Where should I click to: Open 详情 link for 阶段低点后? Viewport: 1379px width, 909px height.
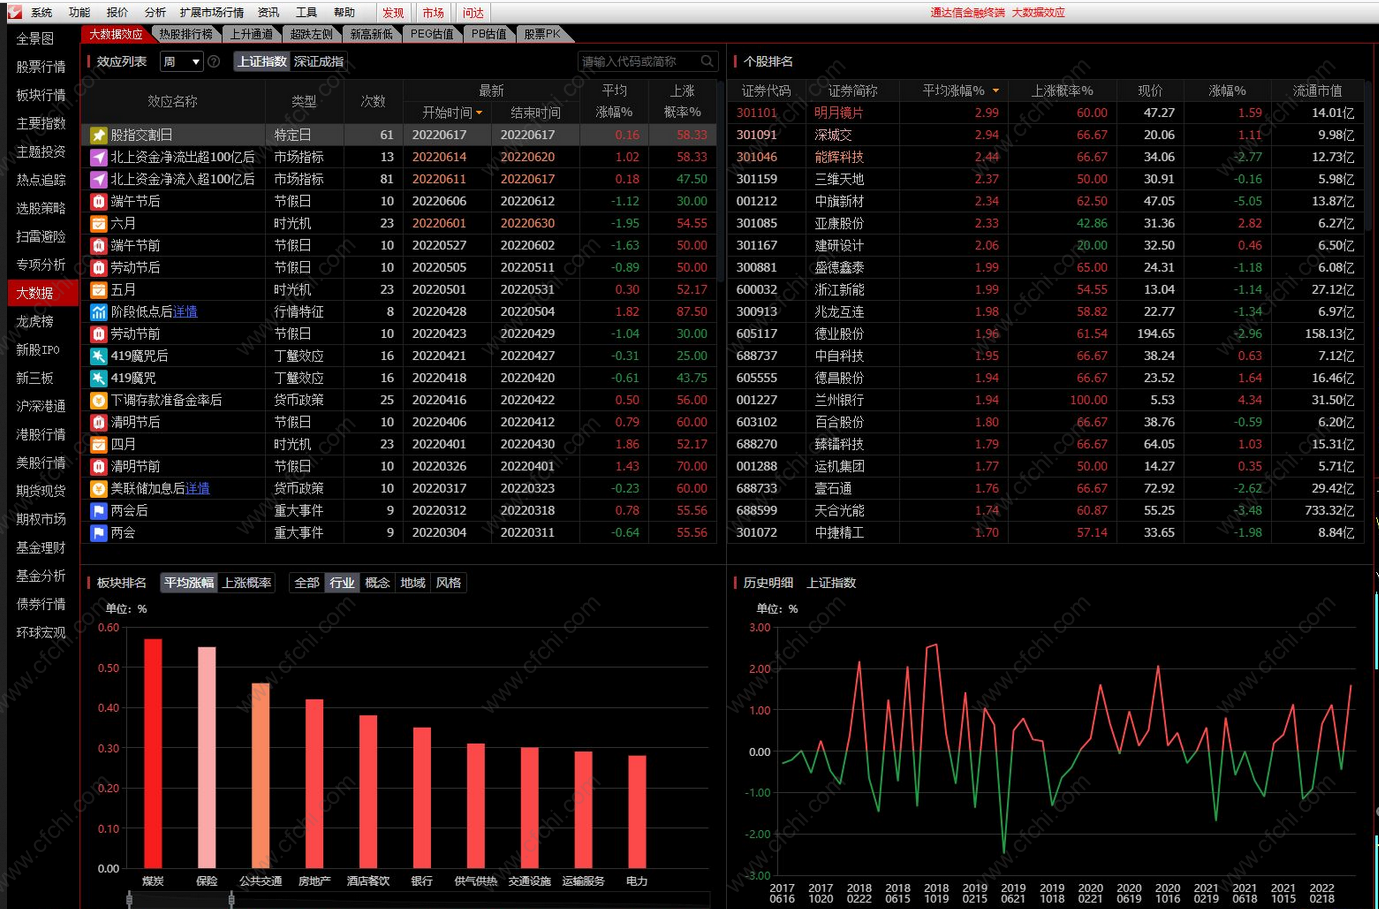point(185,312)
